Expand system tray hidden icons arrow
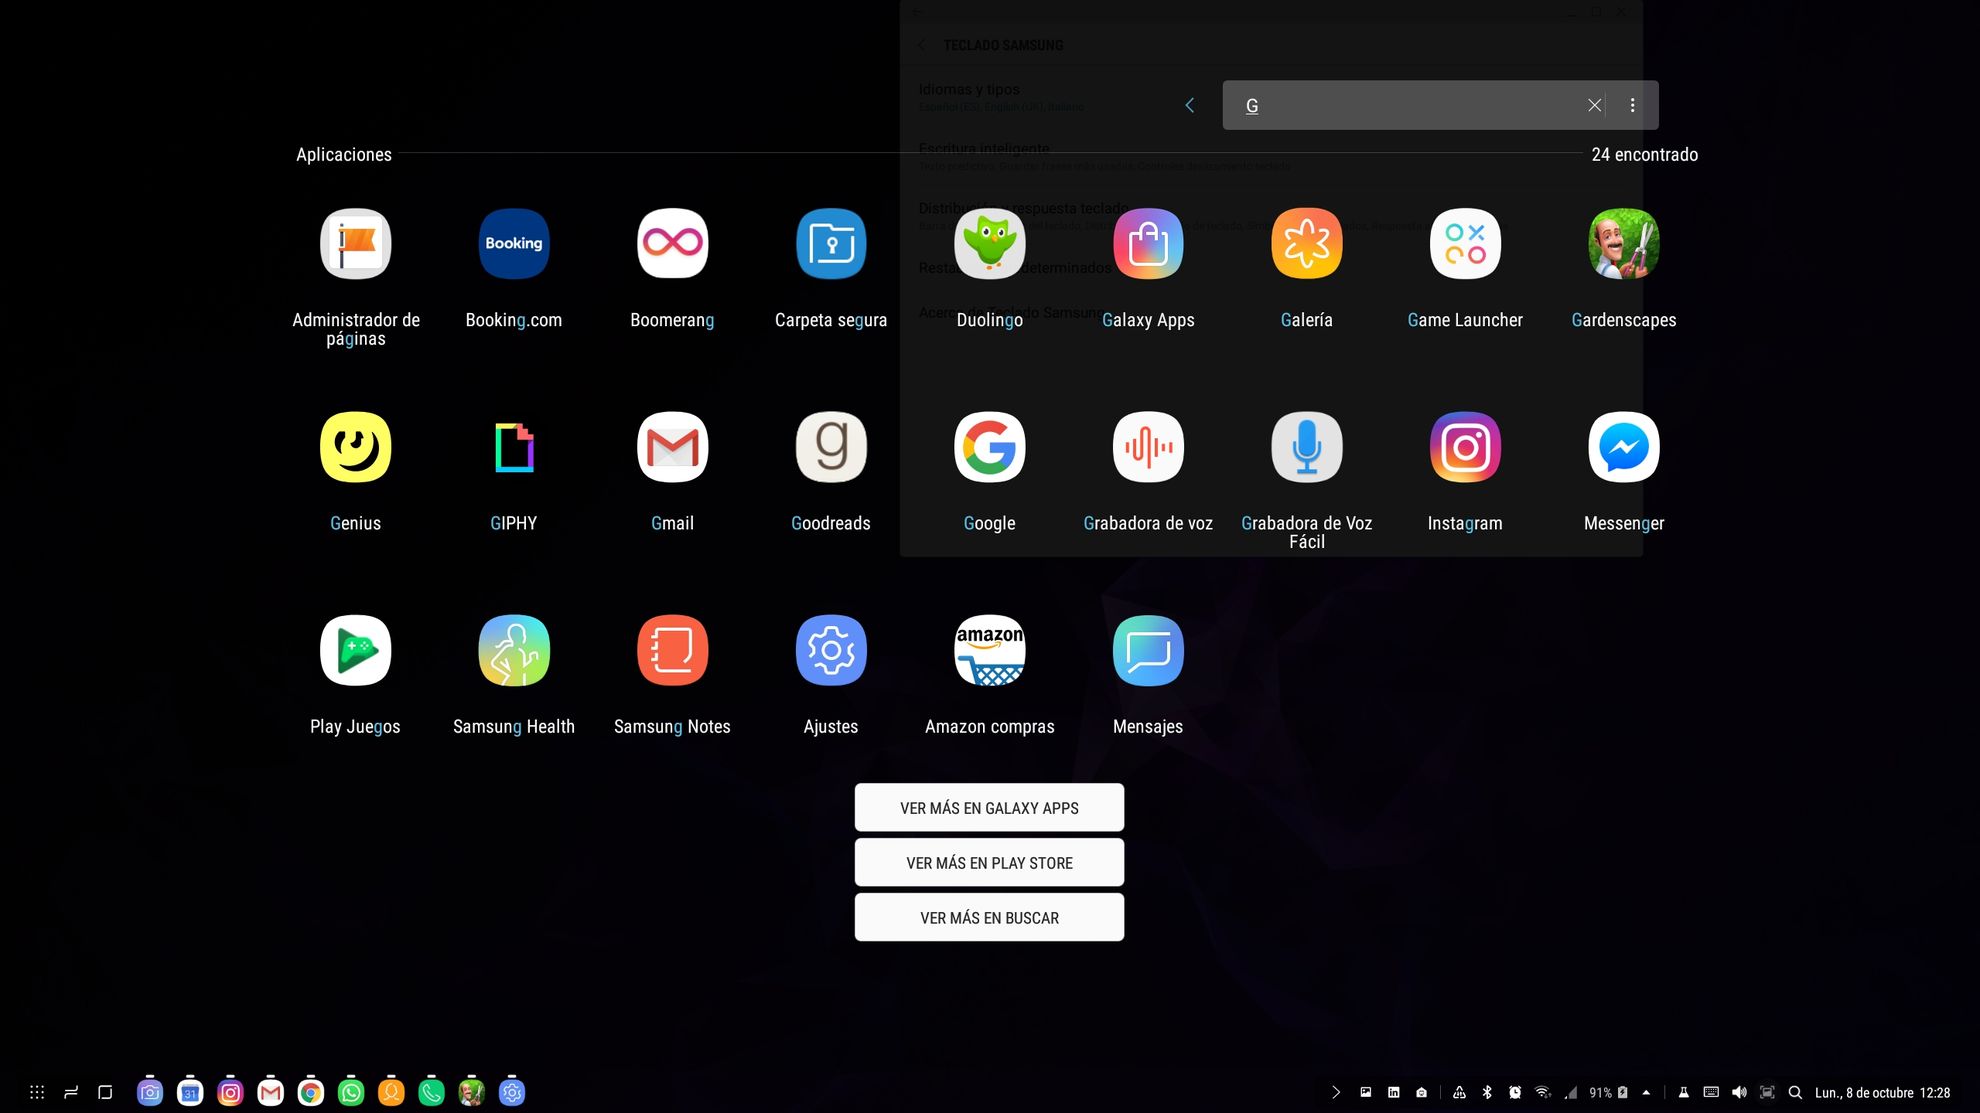The image size is (1980, 1113). 1646,1092
